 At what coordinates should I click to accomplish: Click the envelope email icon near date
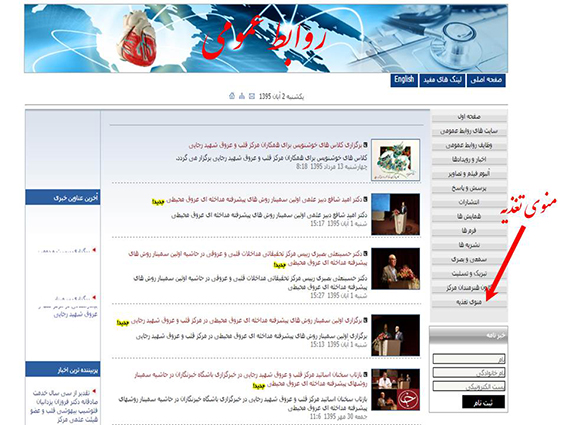tap(252, 96)
